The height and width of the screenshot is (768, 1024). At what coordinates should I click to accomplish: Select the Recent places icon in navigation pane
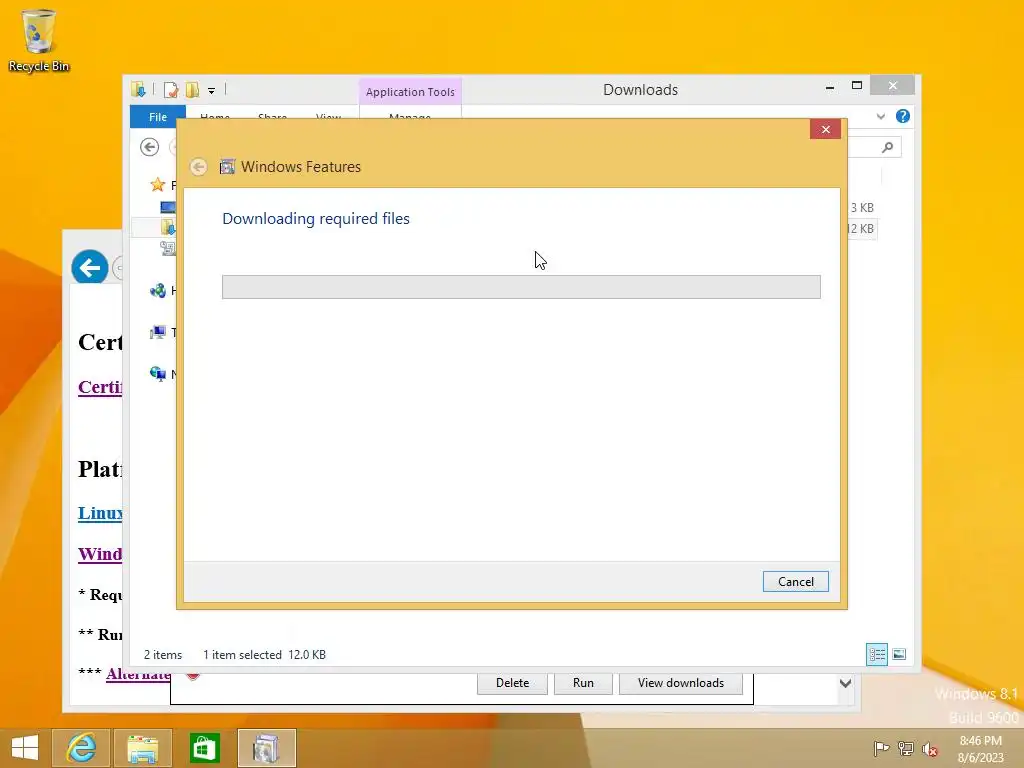[168, 248]
